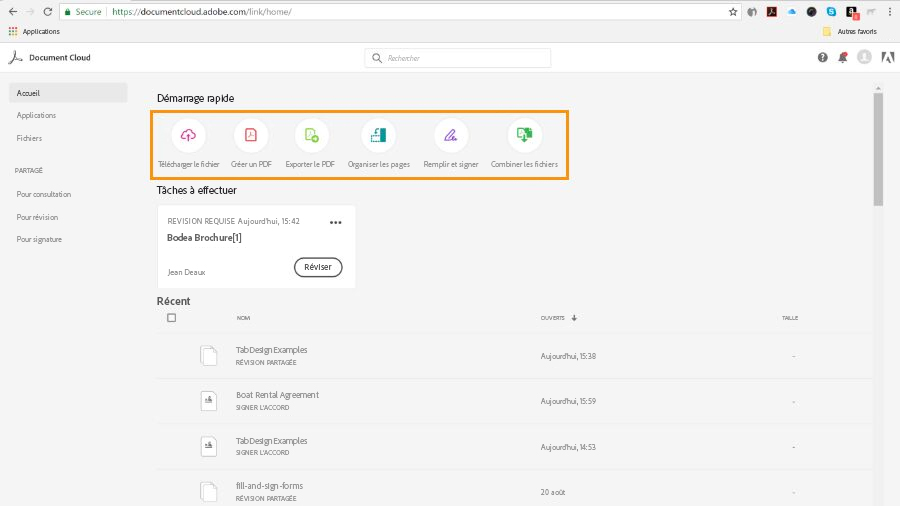
Task: Open the Créer un PDF tool
Action: pos(251,135)
